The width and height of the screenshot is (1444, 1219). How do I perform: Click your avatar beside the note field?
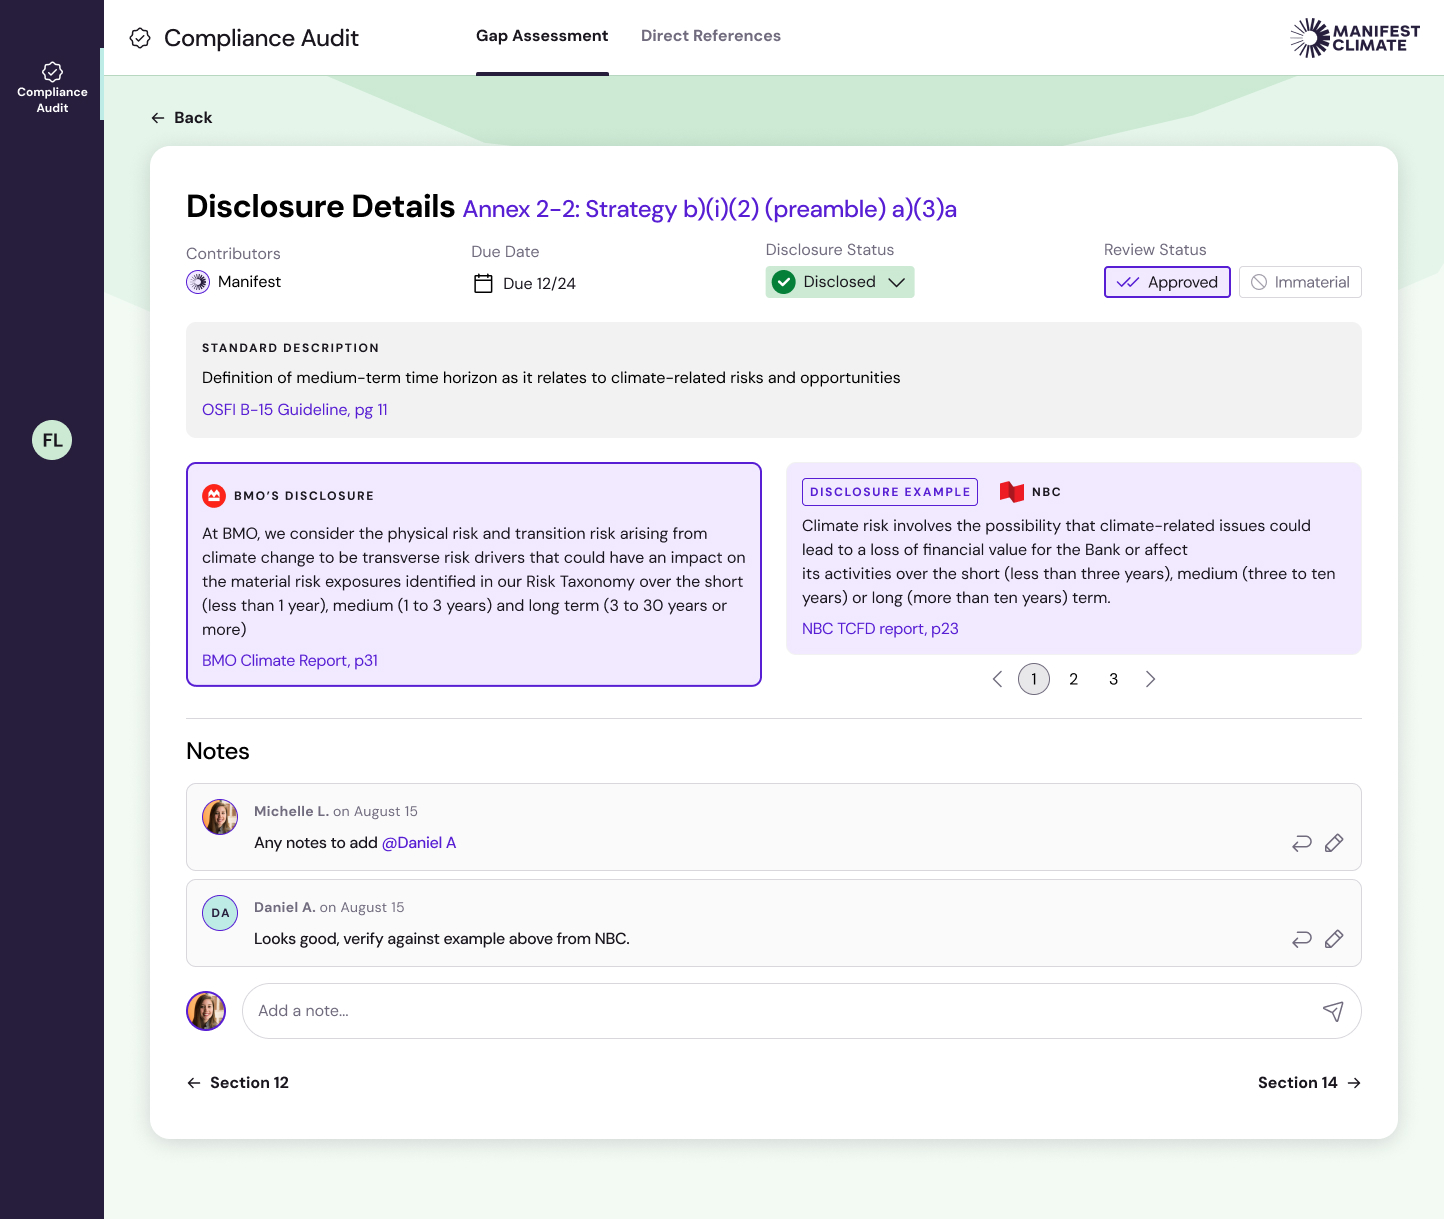206,1011
